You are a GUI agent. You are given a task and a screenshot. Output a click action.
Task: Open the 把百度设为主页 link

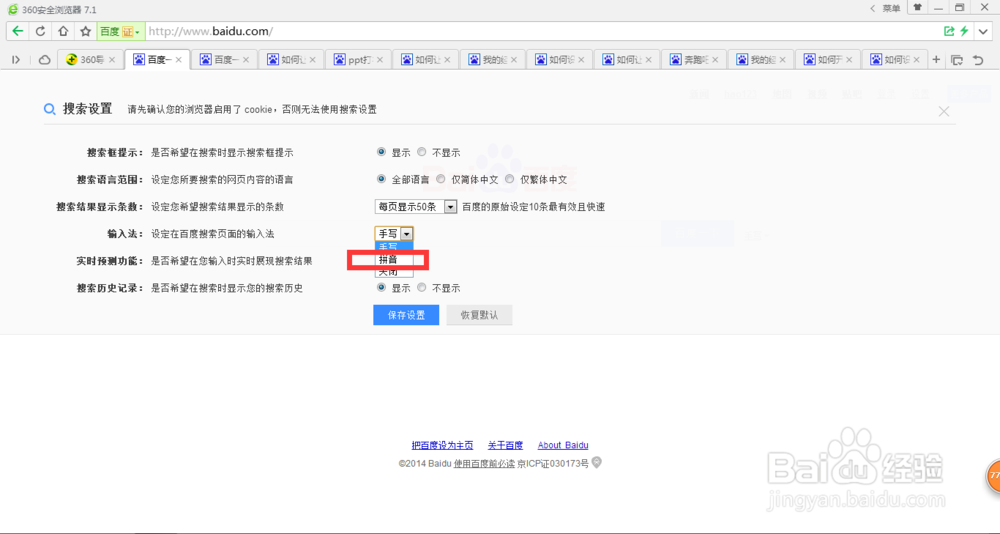tap(443, 445)
